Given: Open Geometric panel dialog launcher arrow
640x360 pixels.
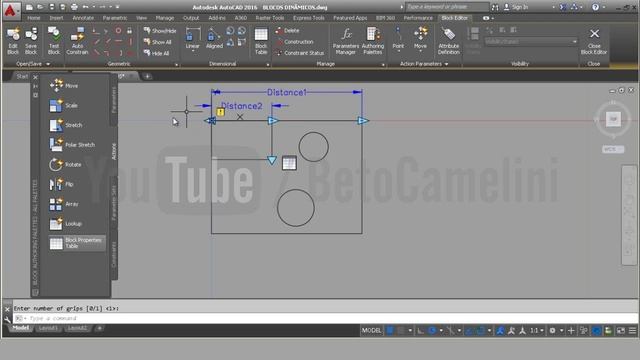Looking at the screenshot, I should 176,64.
